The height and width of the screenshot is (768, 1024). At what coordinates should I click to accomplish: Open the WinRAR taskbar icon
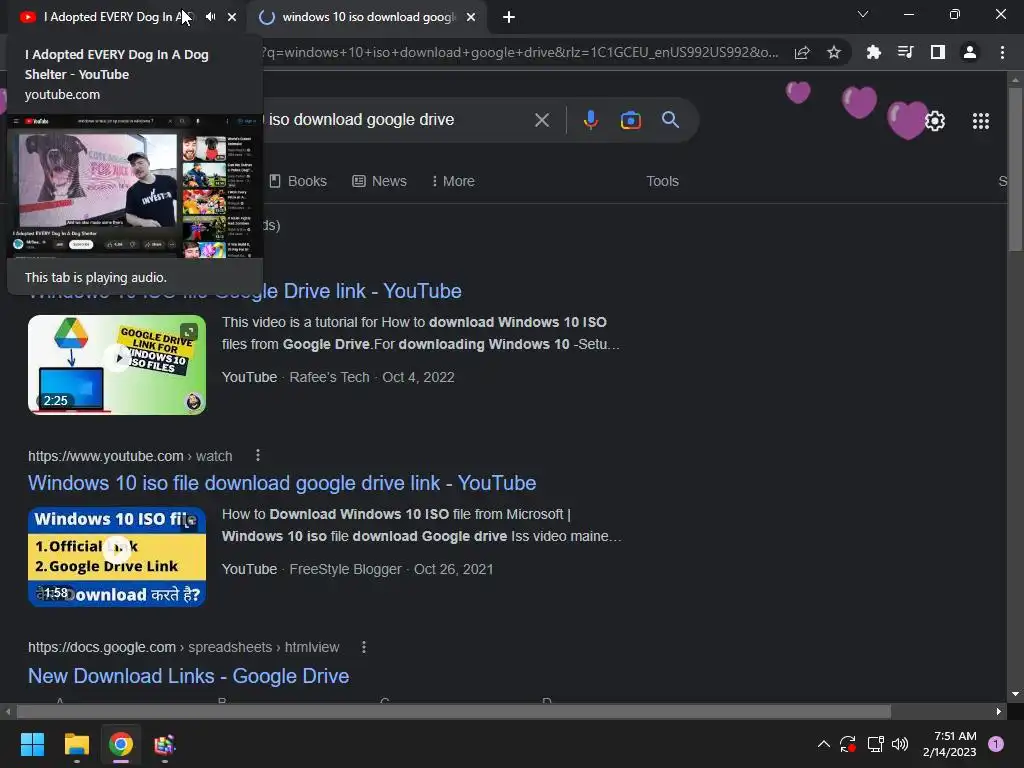point(165,744)
